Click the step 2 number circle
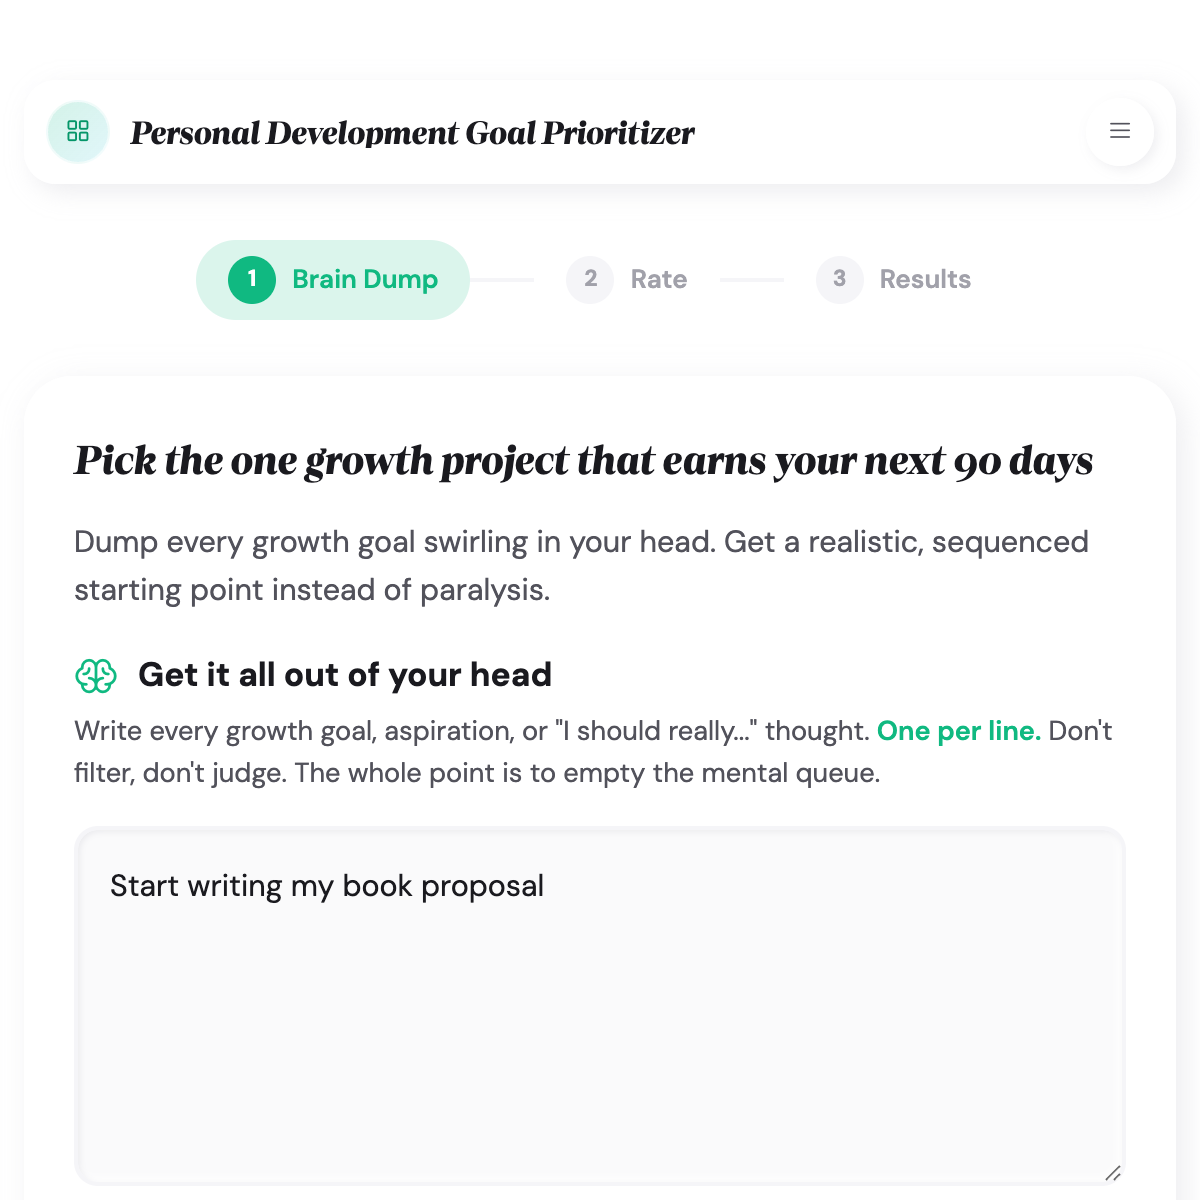Image resolution: width=1200 pixels, height=1200 pixels. pos(590,279)
